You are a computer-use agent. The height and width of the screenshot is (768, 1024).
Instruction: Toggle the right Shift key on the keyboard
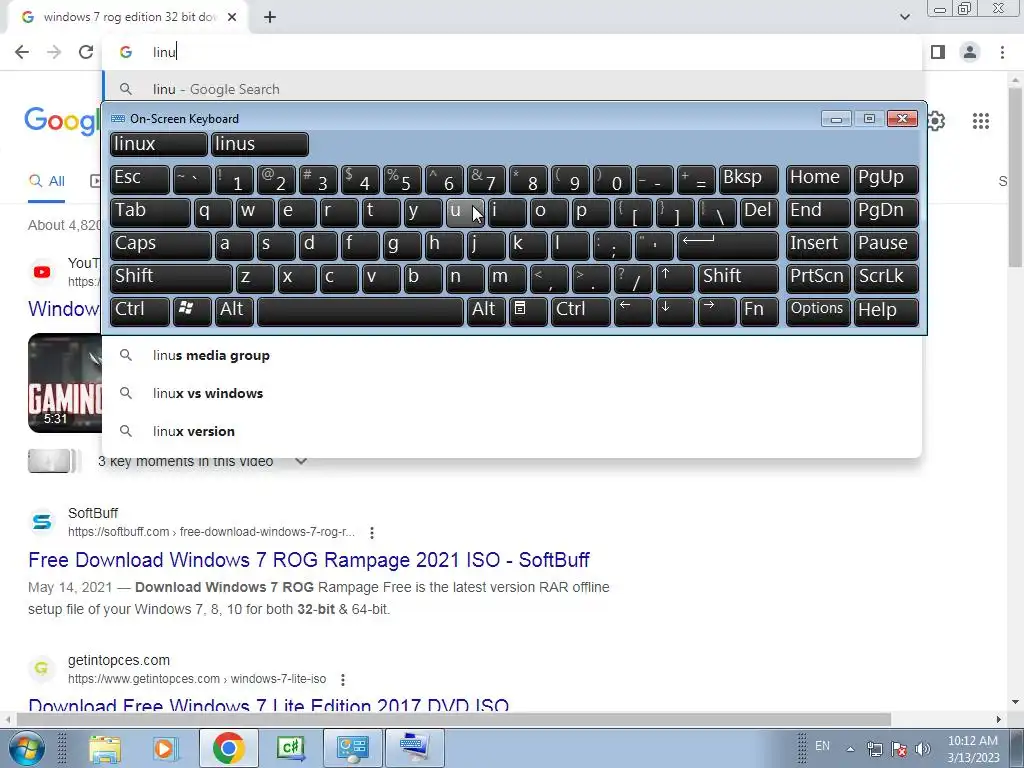tap(738, 278)
